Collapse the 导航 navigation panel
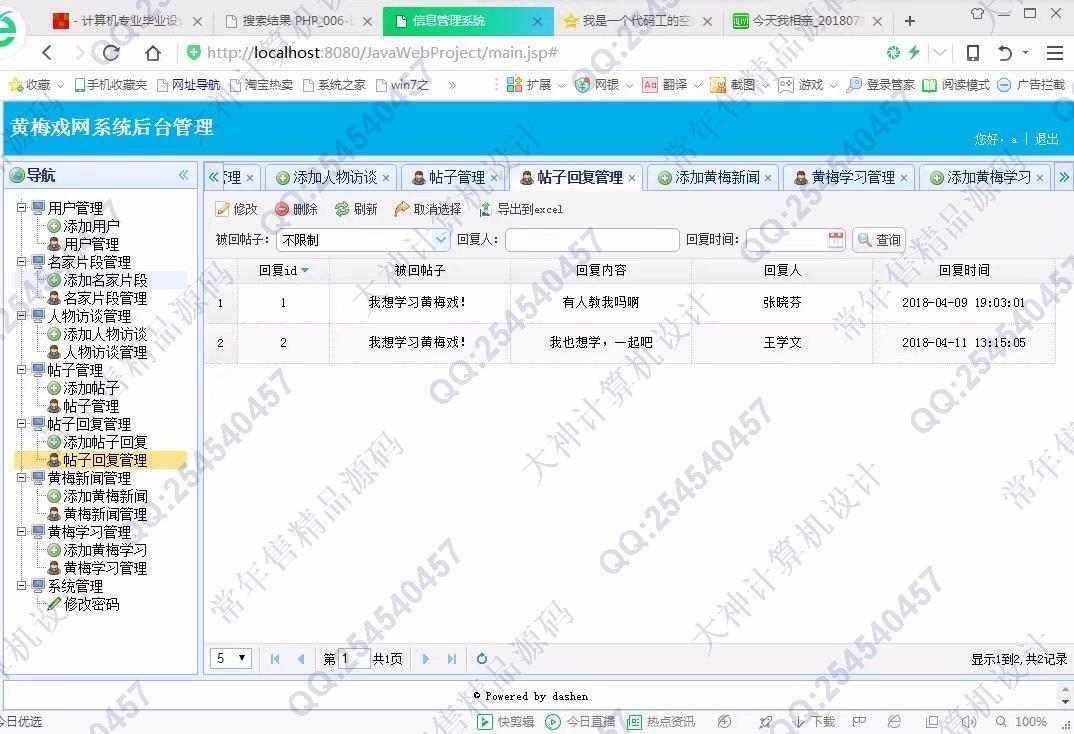Image resolution: width=1074 pixels, height=734 pixels. tap(183, 176)
